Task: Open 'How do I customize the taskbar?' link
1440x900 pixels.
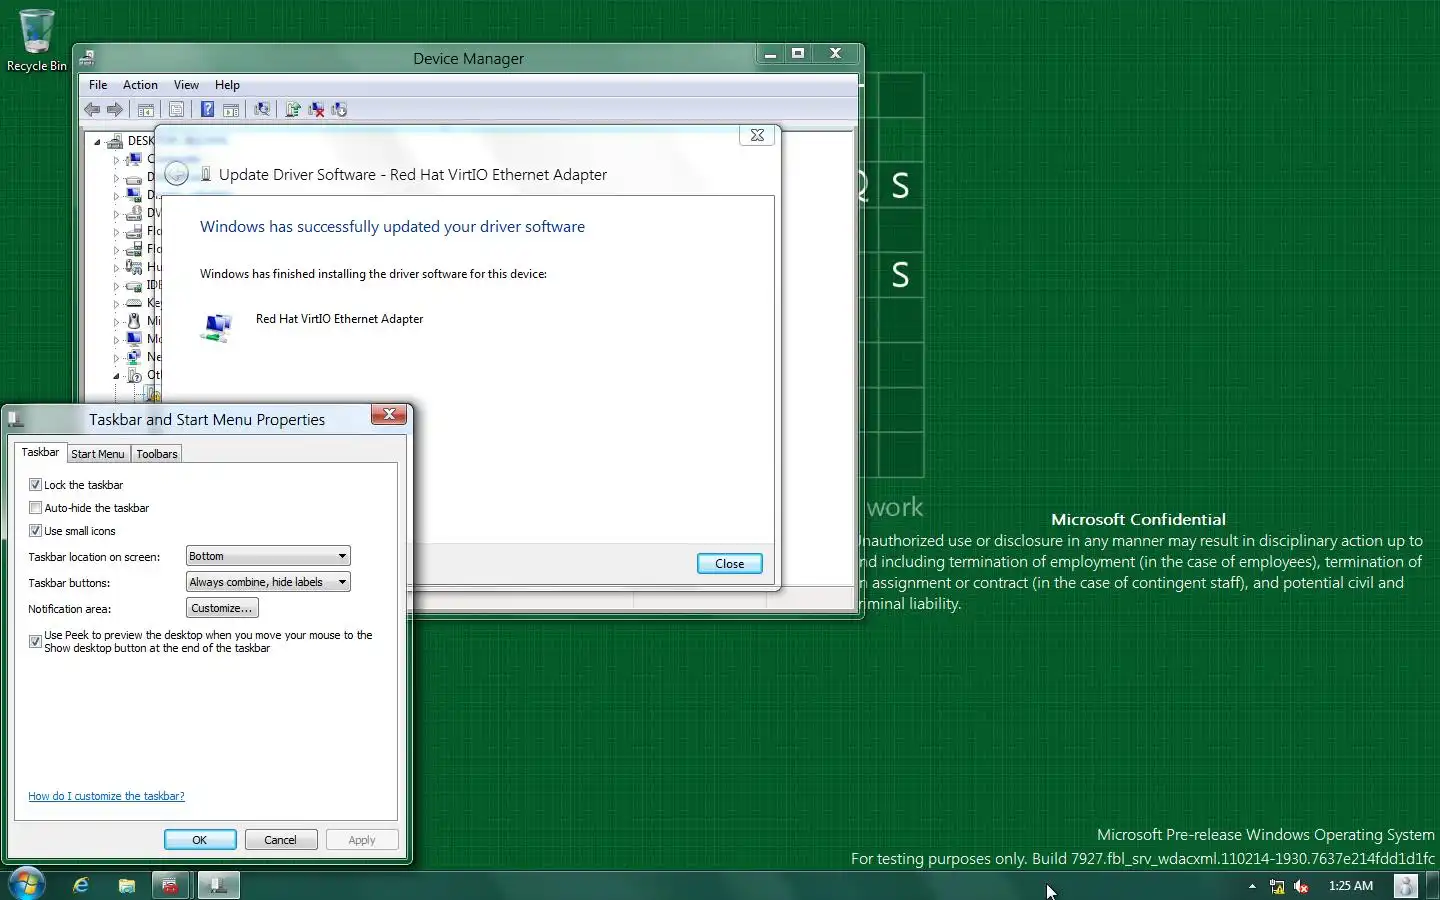Action: 106,796
